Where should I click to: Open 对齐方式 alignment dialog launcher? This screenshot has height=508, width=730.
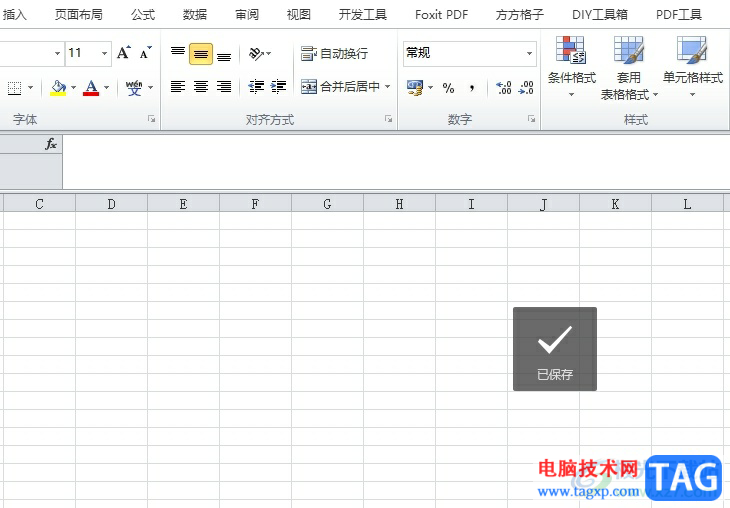point(388,119)
